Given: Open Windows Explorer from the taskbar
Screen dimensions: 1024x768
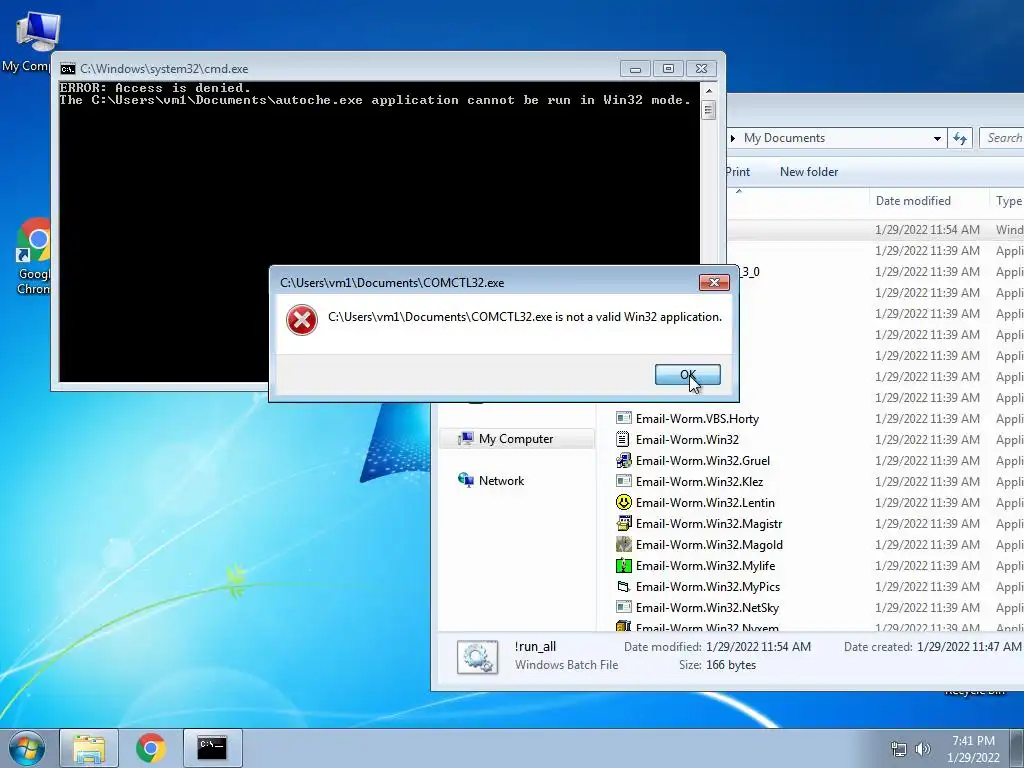Looking at the screenshot, I should coord(89,748).
